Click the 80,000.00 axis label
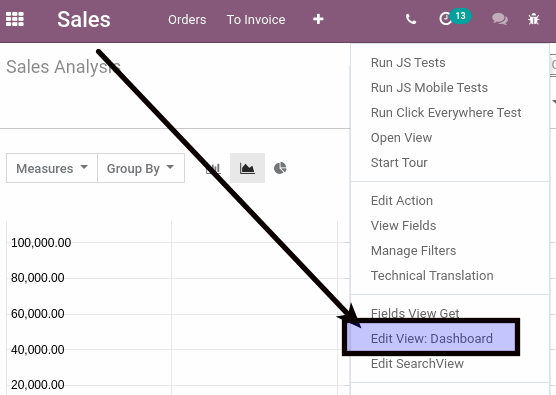 pyautogui.click(x=38, y=278)
